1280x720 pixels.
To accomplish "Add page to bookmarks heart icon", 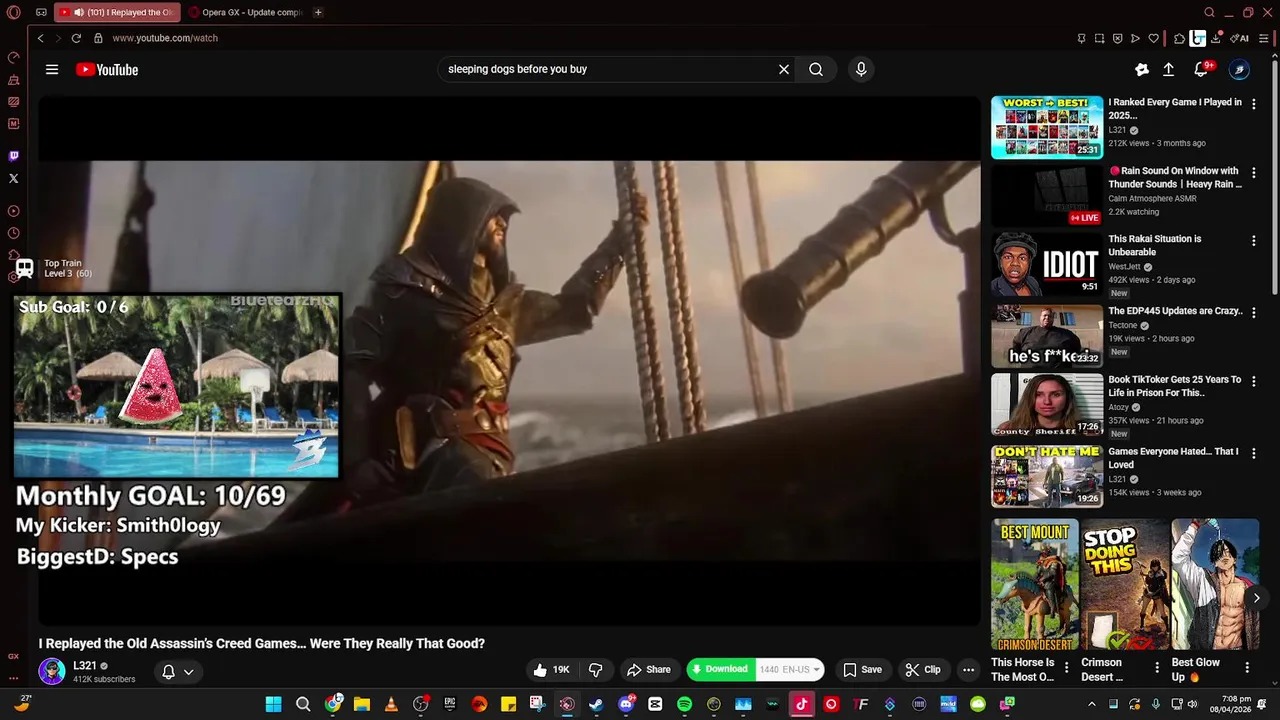I will pos(1153,39).
